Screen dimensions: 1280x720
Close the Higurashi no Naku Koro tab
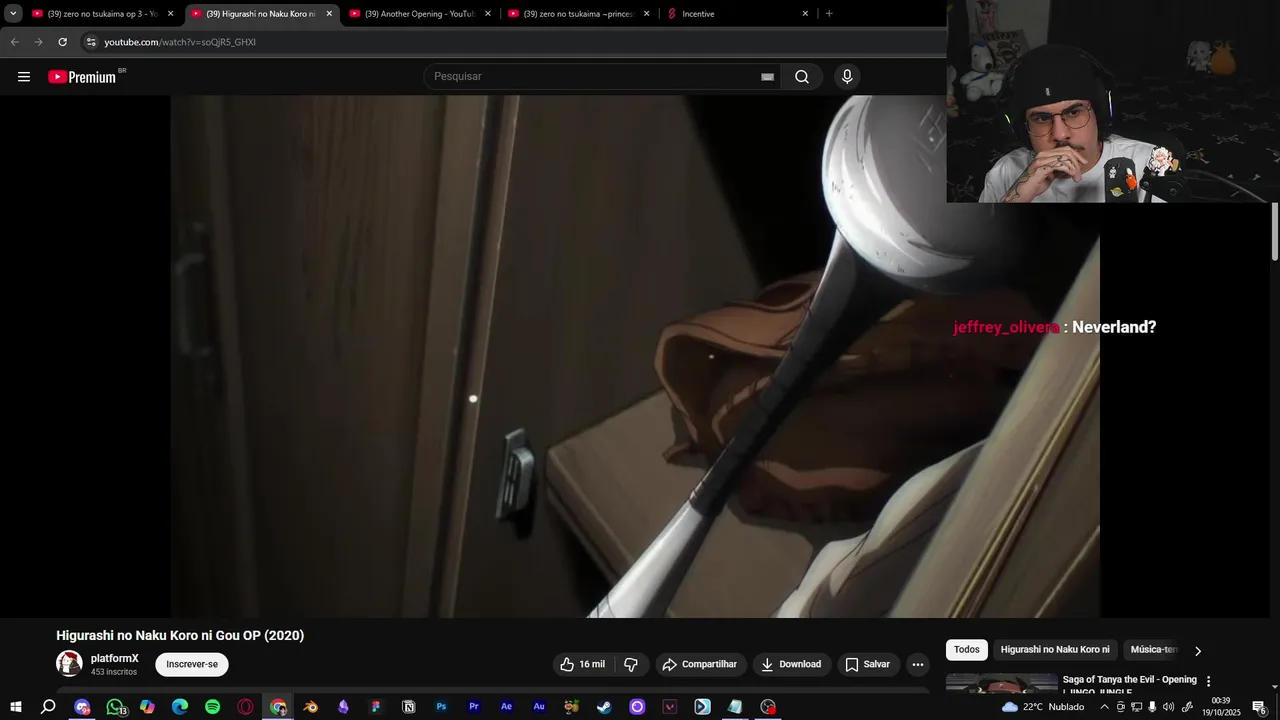329,14
